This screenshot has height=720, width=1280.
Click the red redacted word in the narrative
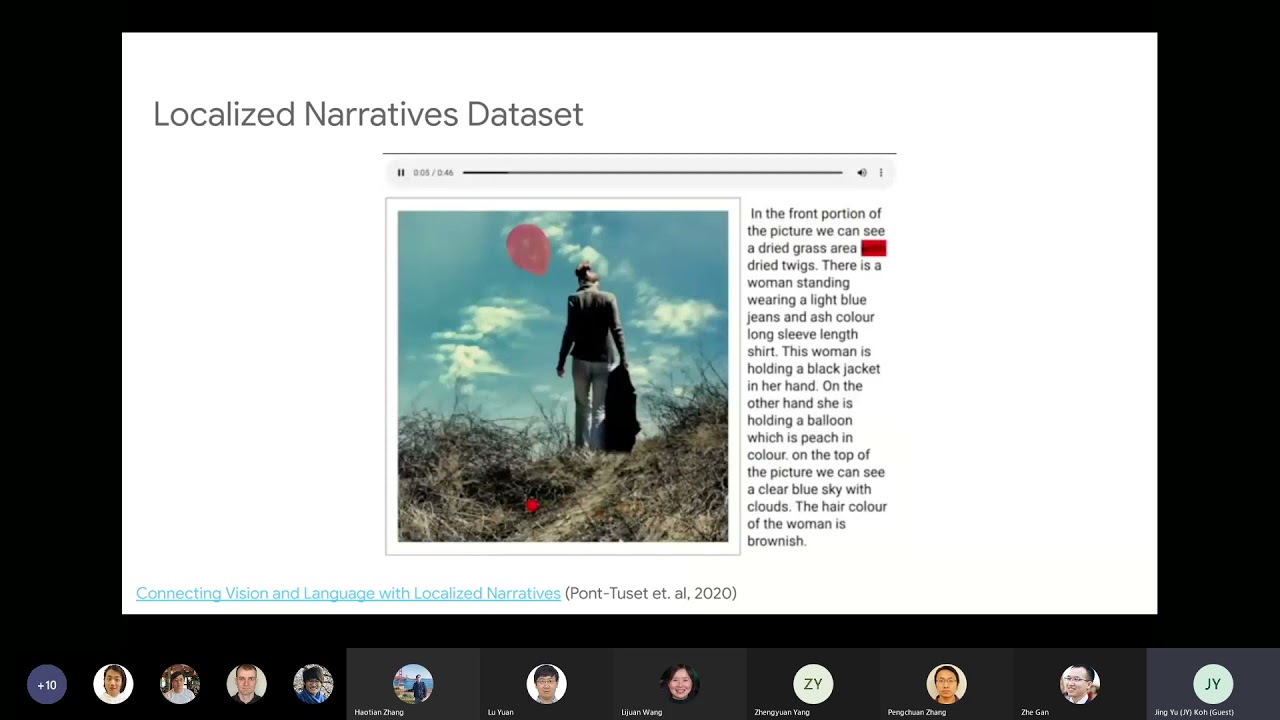(x=872, y=248)
